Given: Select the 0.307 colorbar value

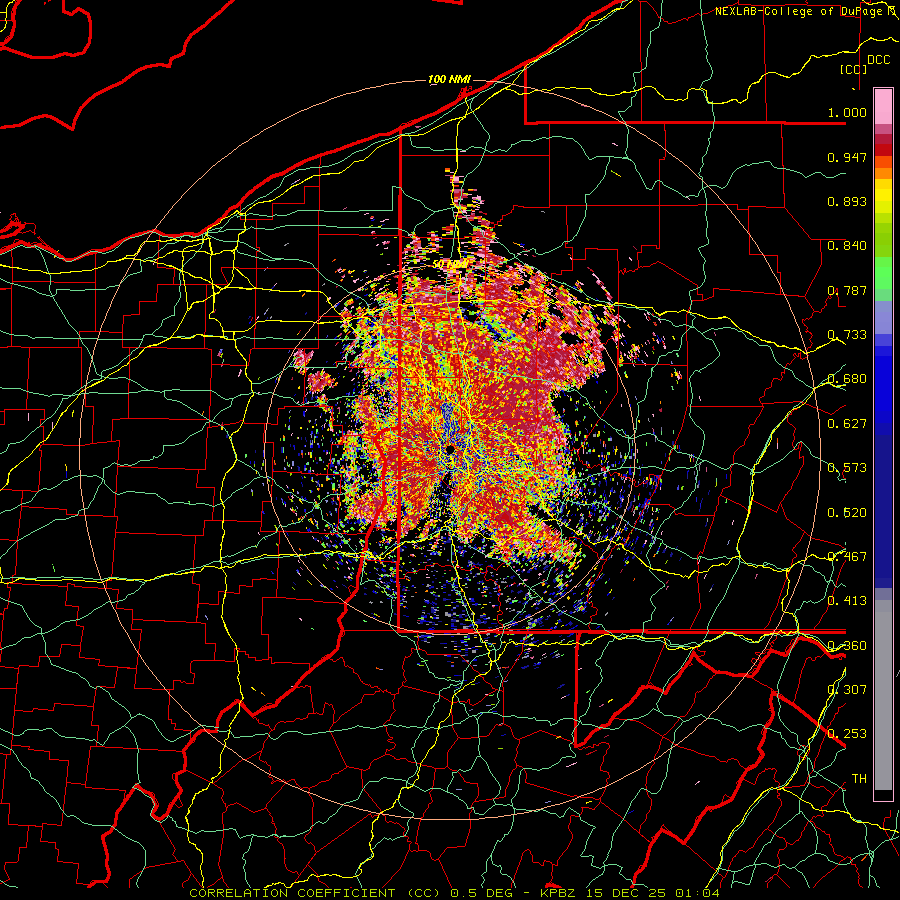Looking at the screenshot, I should pyautogui.click(x=847, y=690).
